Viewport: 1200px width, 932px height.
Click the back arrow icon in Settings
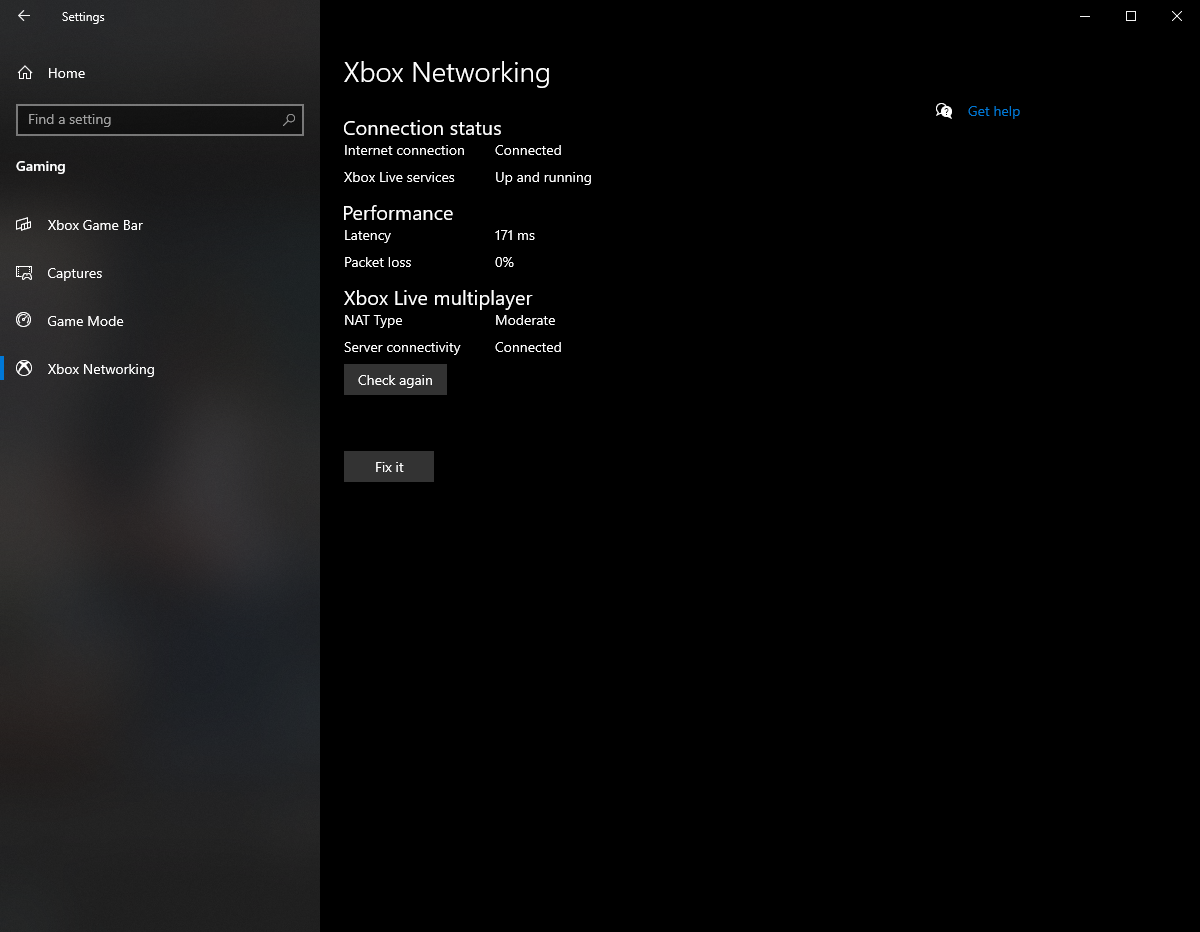[24, 16]
